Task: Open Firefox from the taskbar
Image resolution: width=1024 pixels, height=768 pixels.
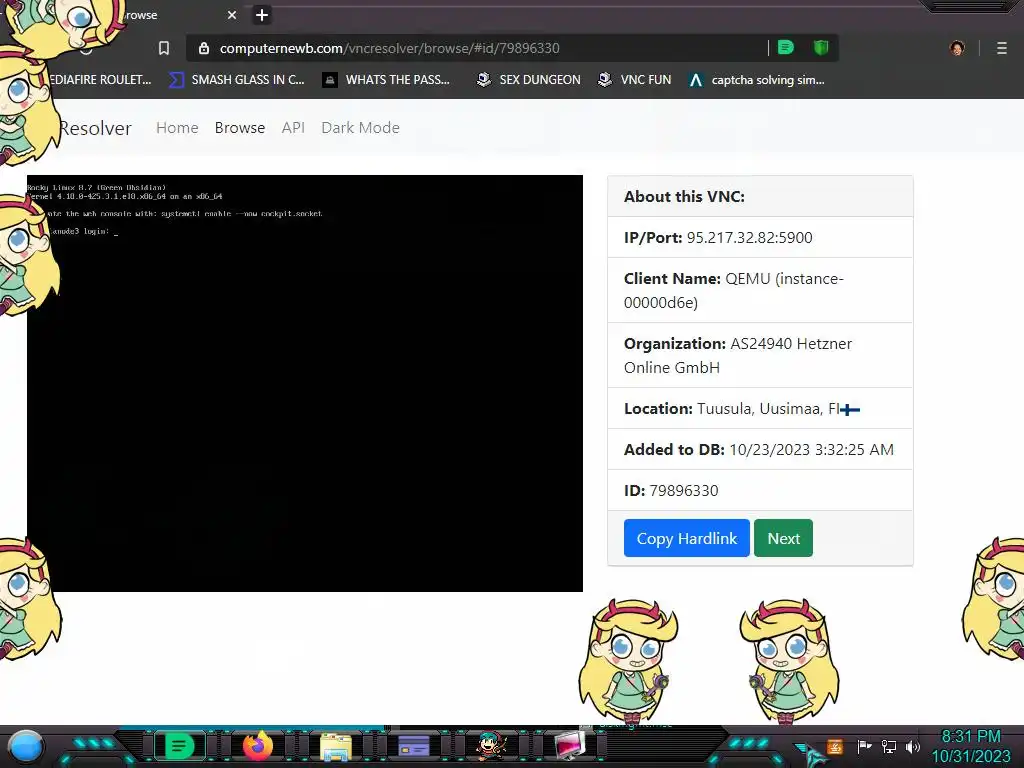Action: coord(257,746)
